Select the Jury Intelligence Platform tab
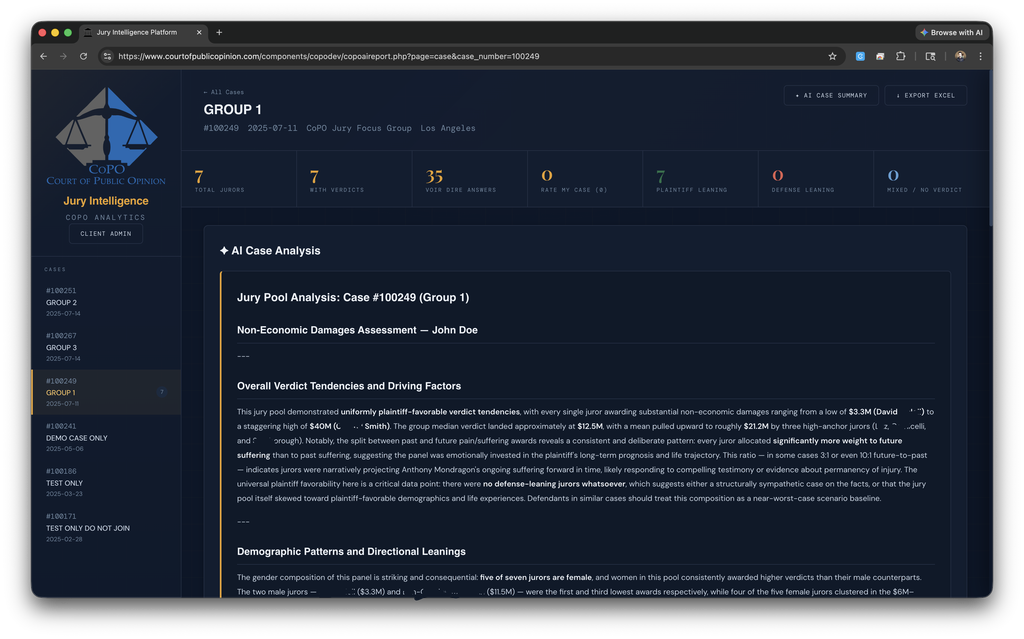 click(142, 32)
